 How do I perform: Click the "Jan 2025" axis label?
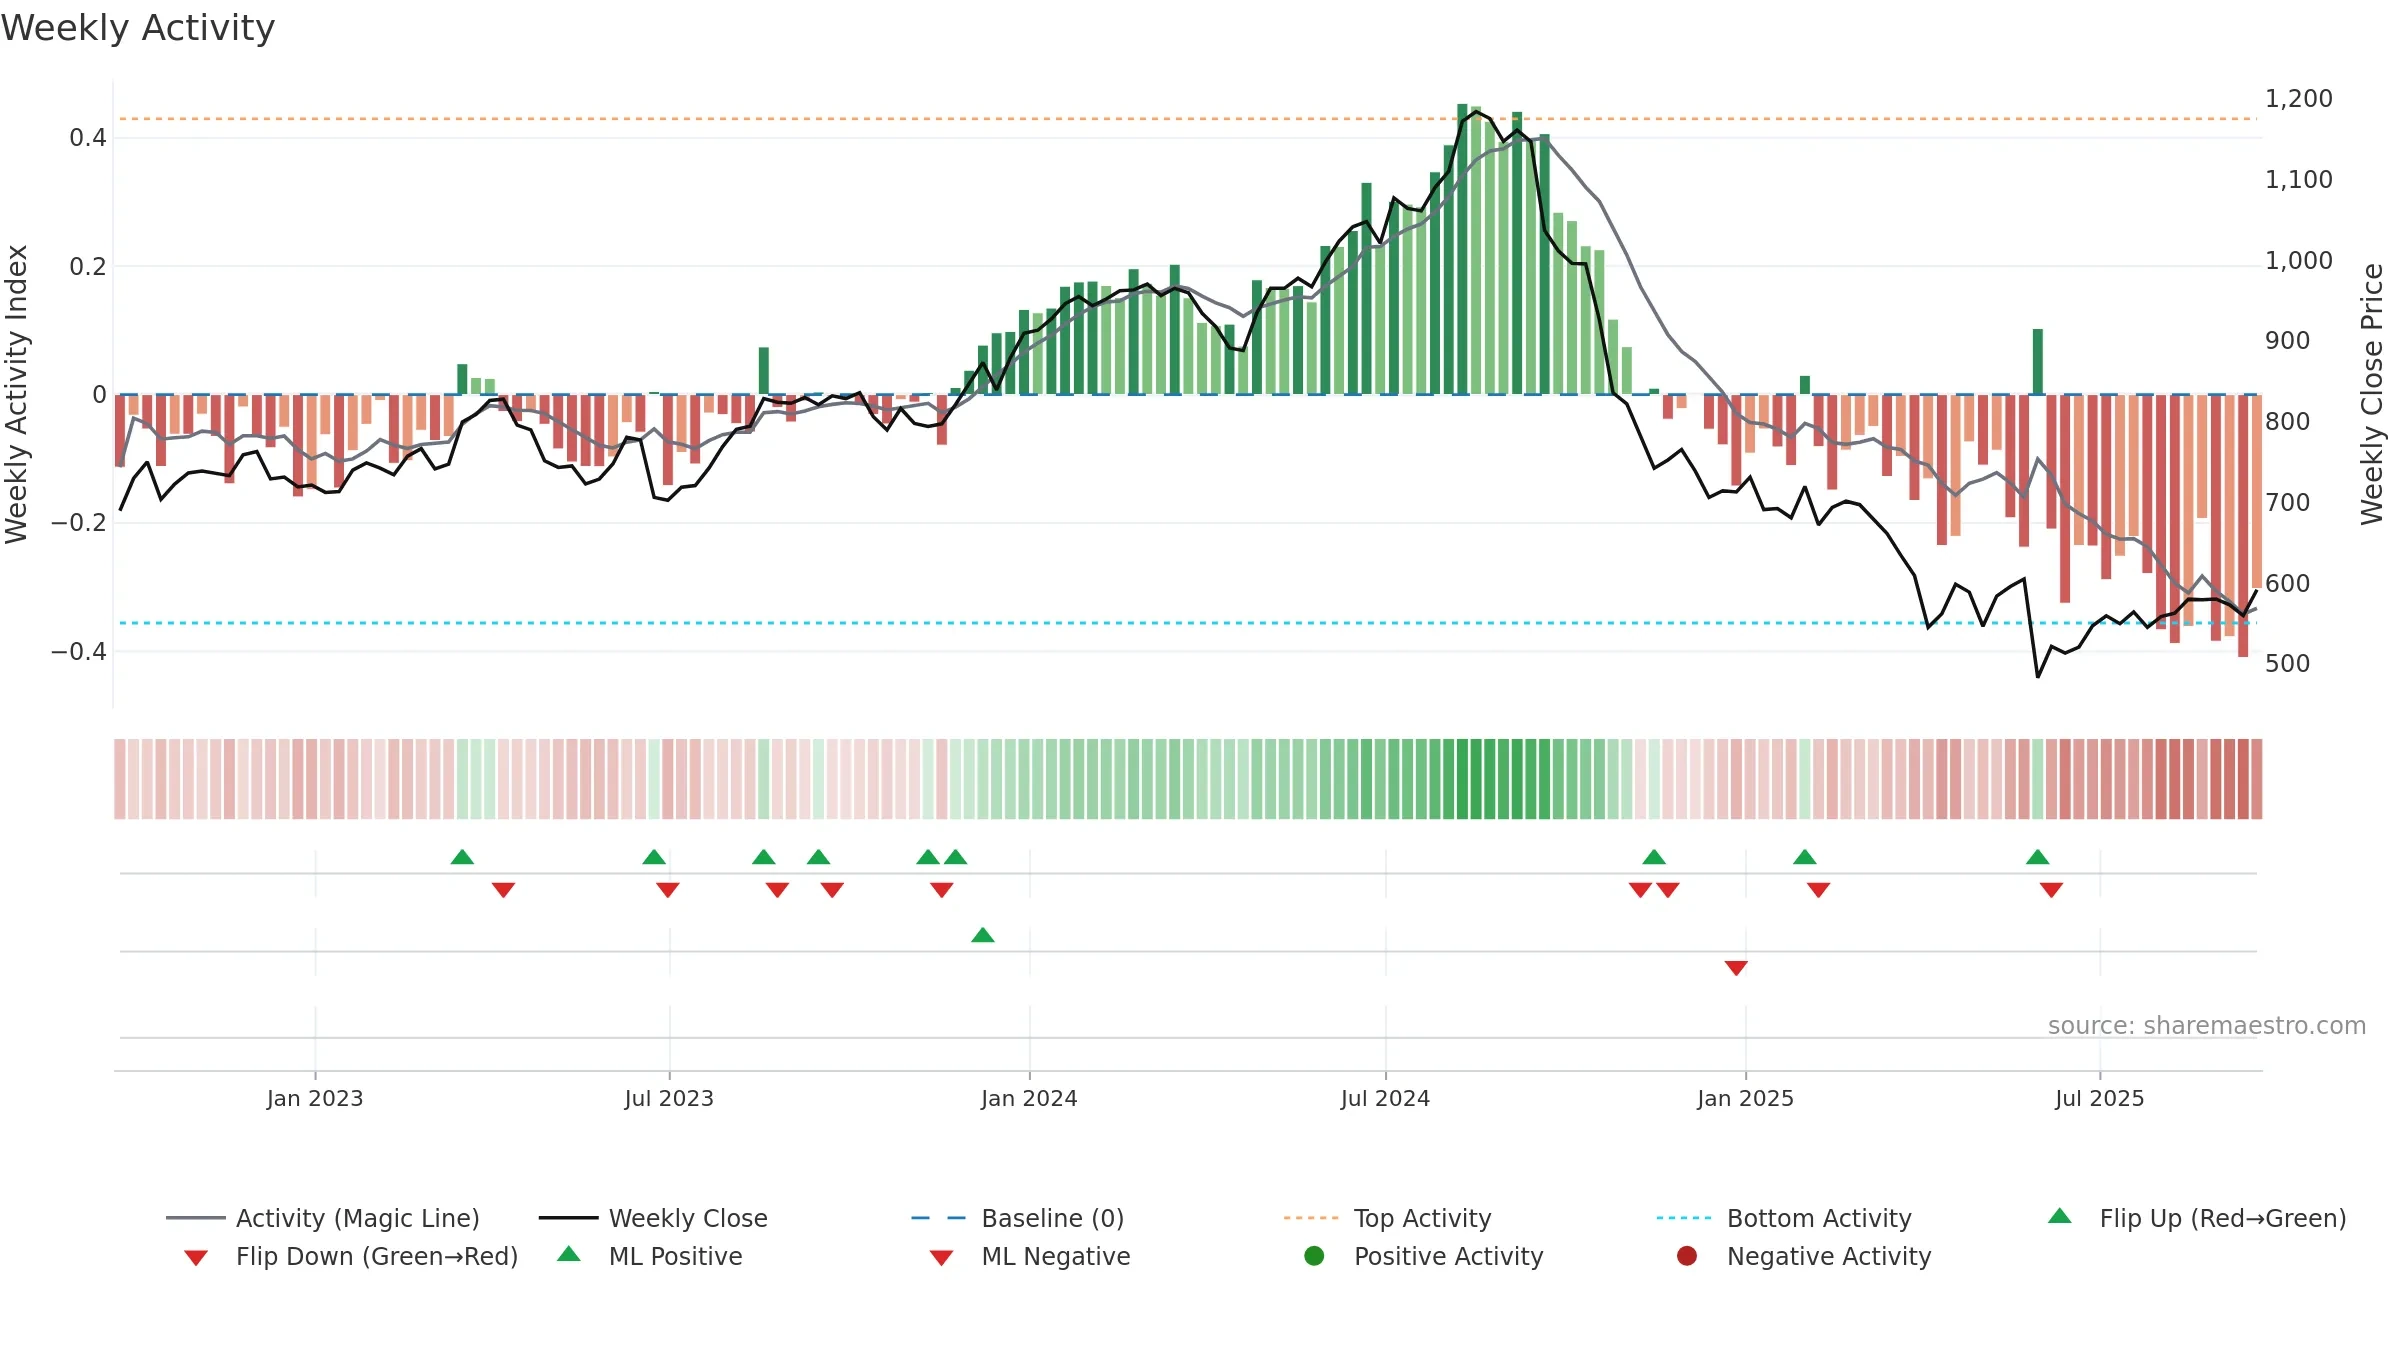[x=1745, y=1099]
